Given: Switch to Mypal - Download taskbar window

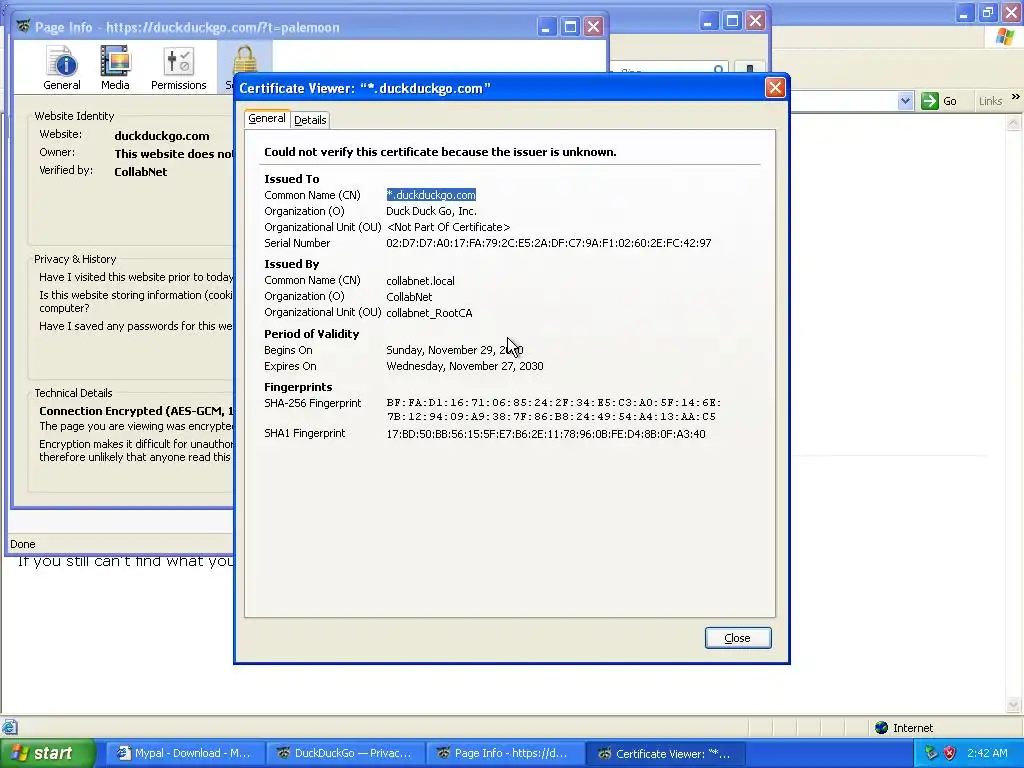Looking at the screenshot, I should [184, 753].
